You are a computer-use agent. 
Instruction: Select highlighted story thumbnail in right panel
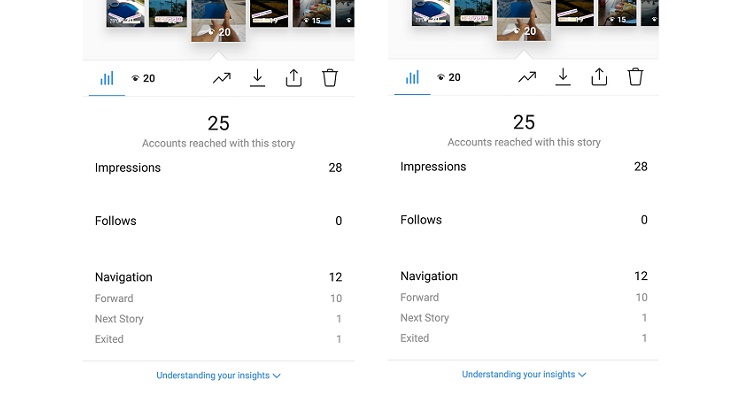[523, 20]
